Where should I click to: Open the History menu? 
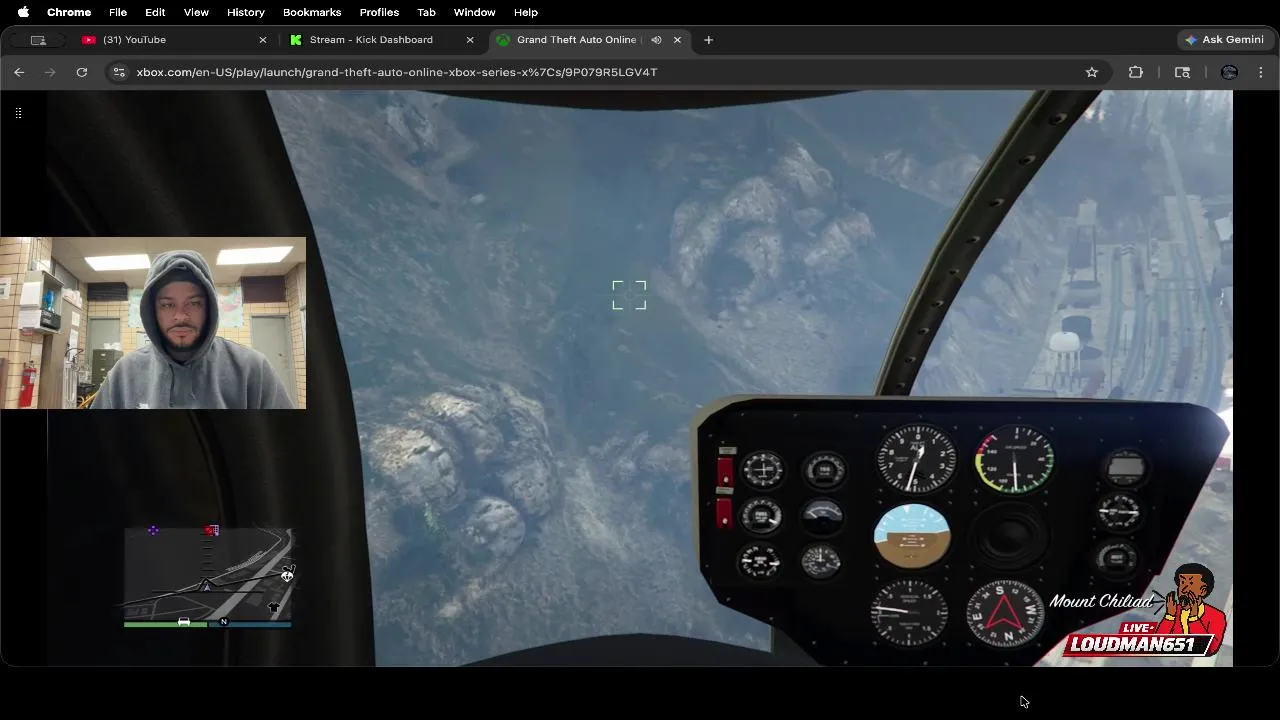coord(245,12)
